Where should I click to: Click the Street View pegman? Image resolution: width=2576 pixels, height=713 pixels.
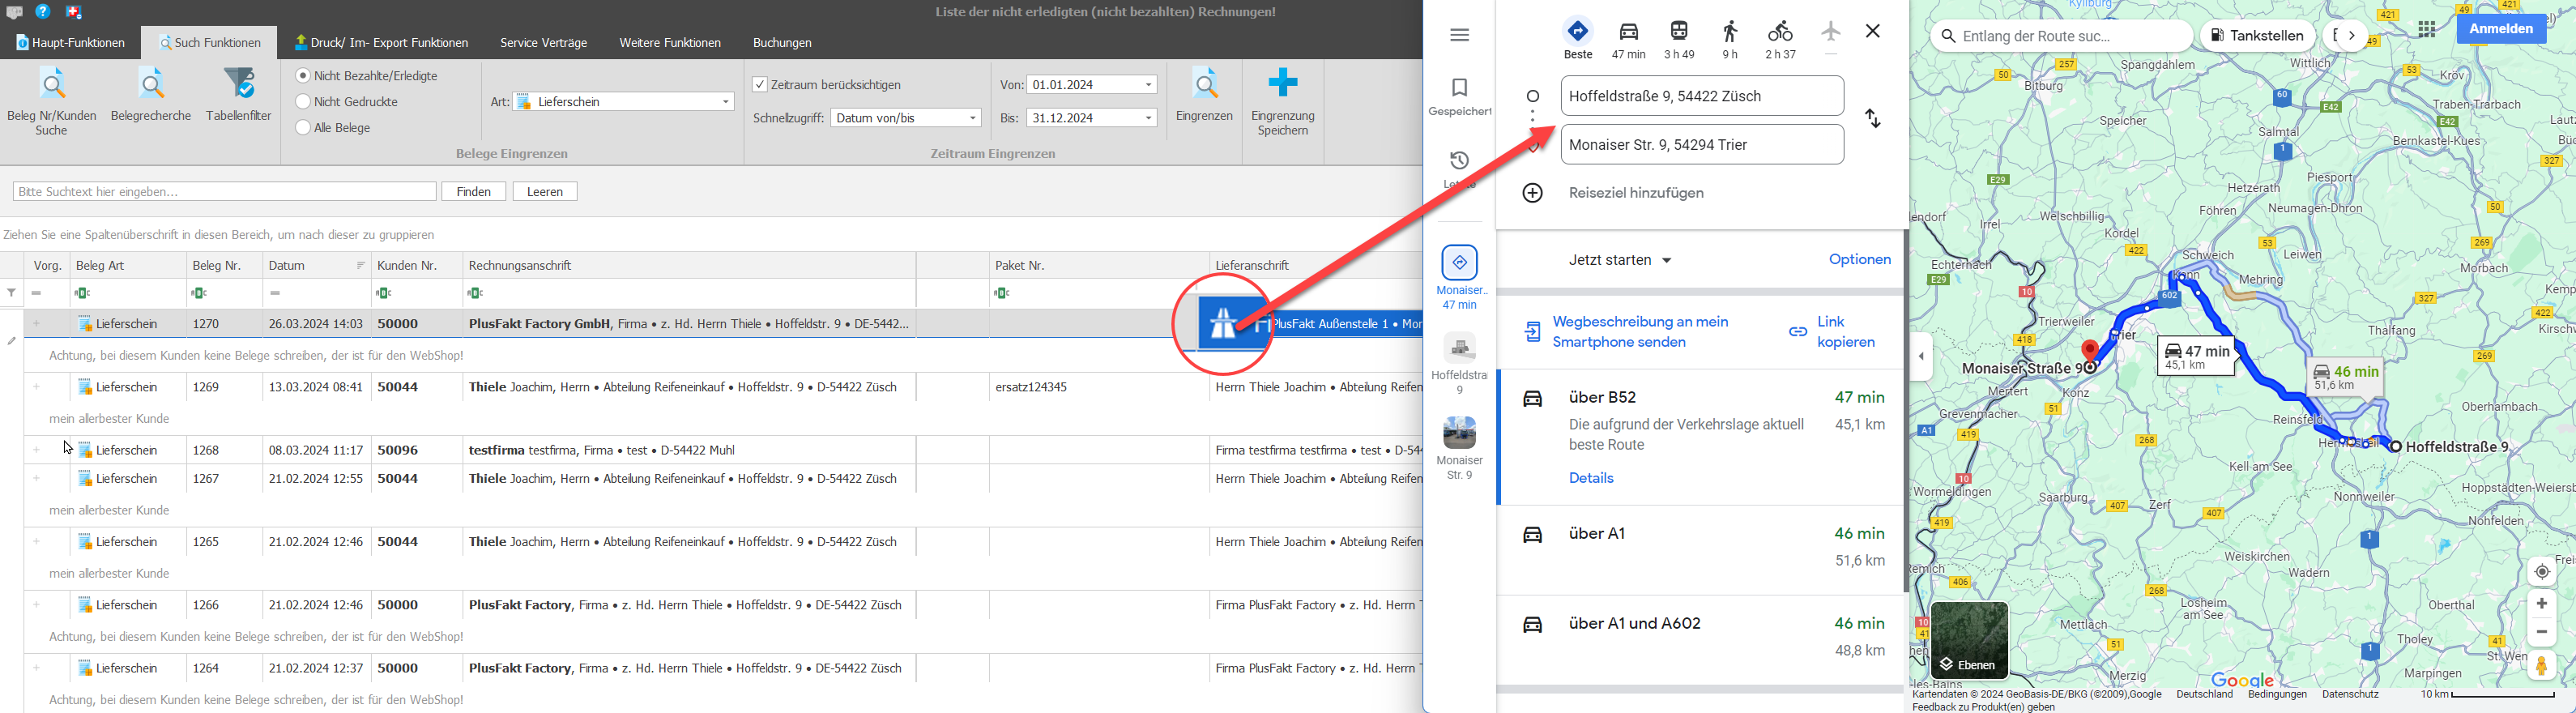point(2542,667)
